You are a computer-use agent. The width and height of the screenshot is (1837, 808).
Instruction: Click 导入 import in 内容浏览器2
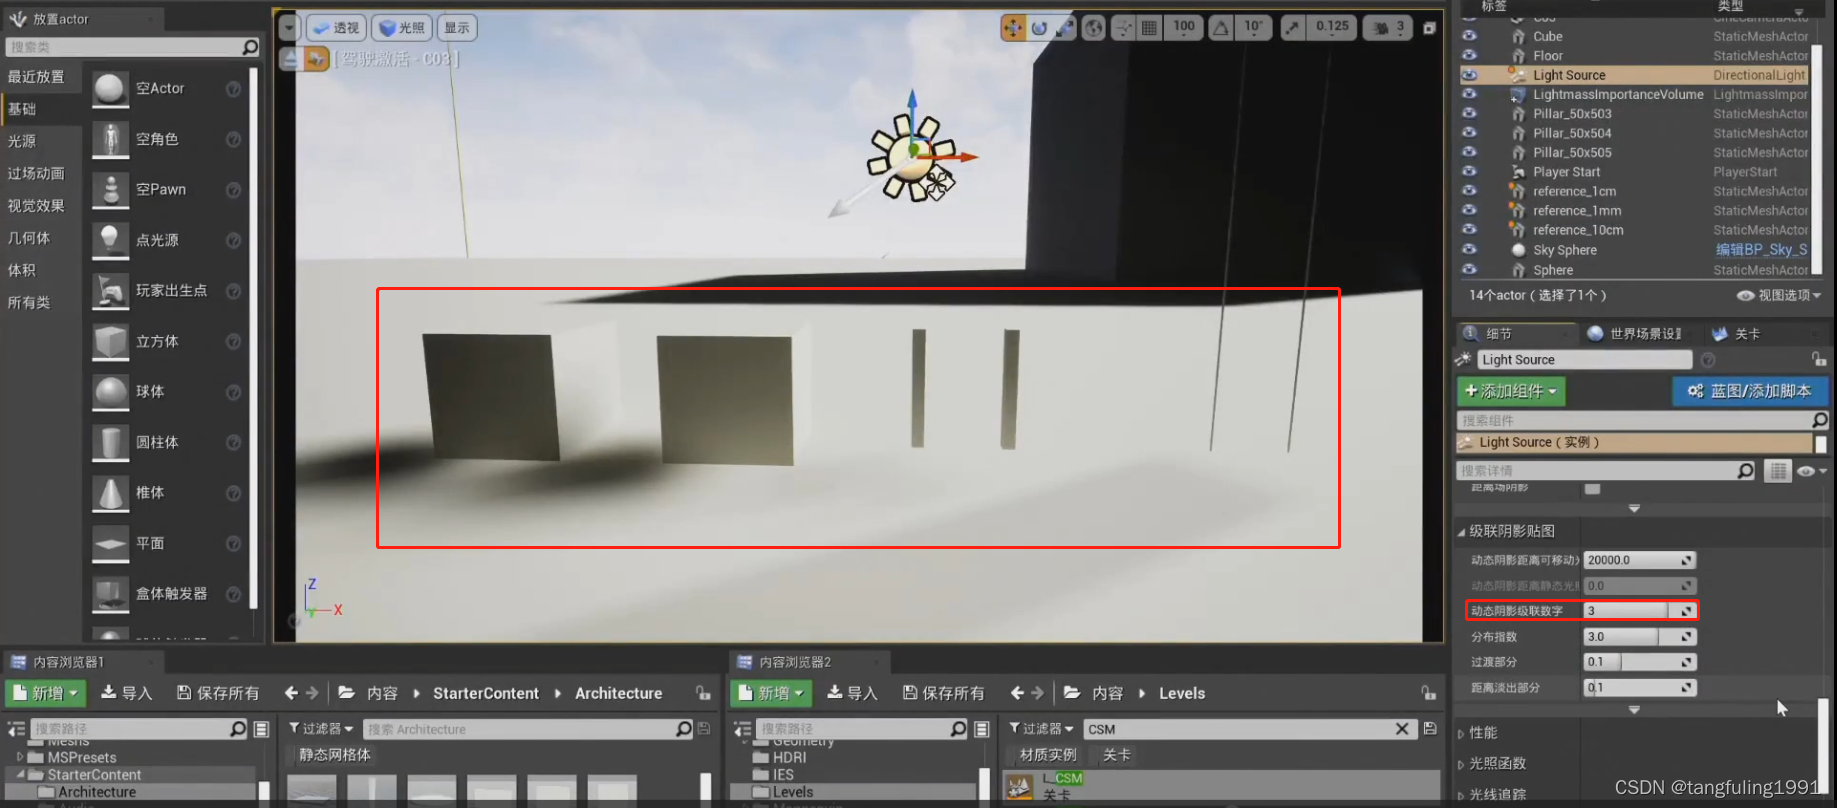pyautogui.click(x=852, y=693)
